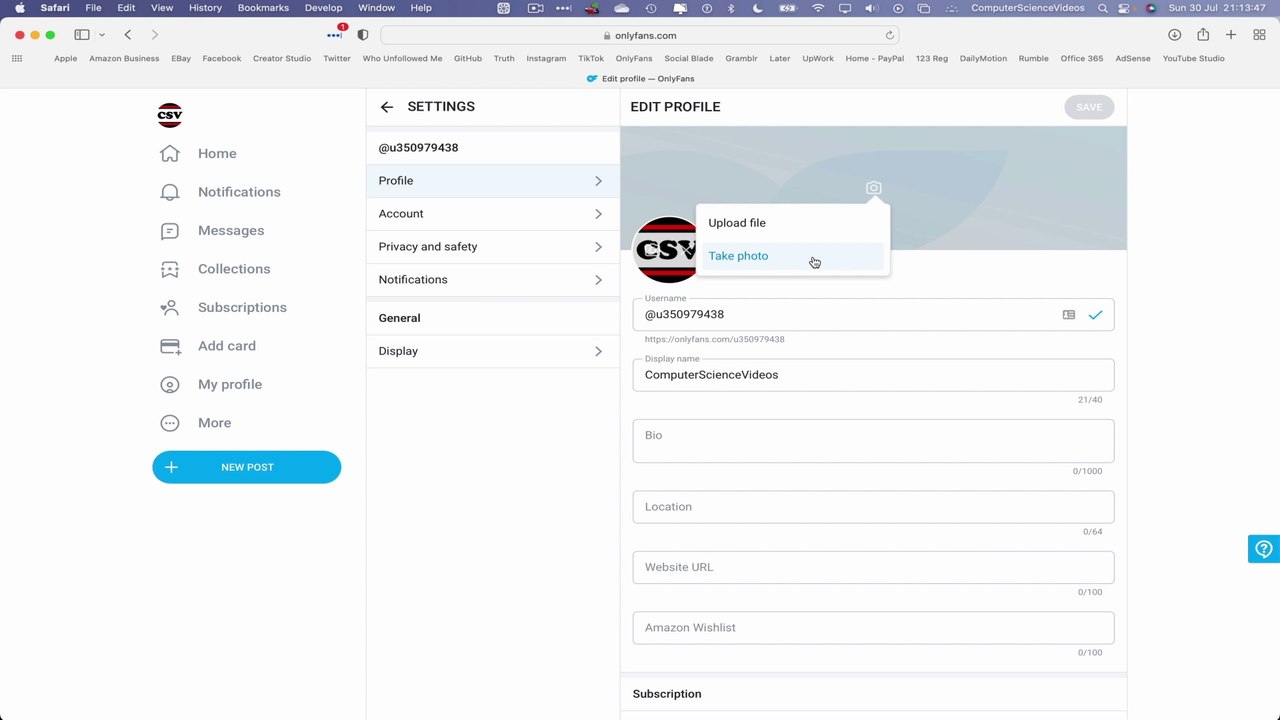Open the My profile icon
Viewport: 1280px width, 720px height.
click(170, 385)
